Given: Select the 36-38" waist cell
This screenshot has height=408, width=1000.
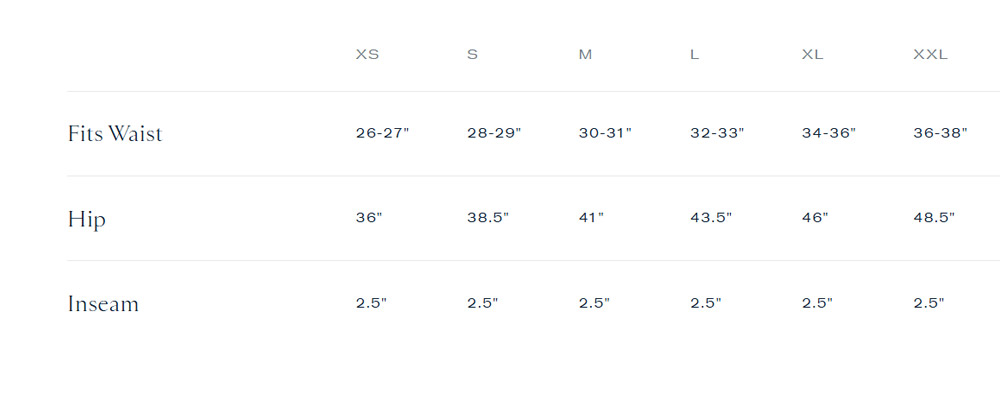Looking at the screenshot, I should tap(941, 133).
